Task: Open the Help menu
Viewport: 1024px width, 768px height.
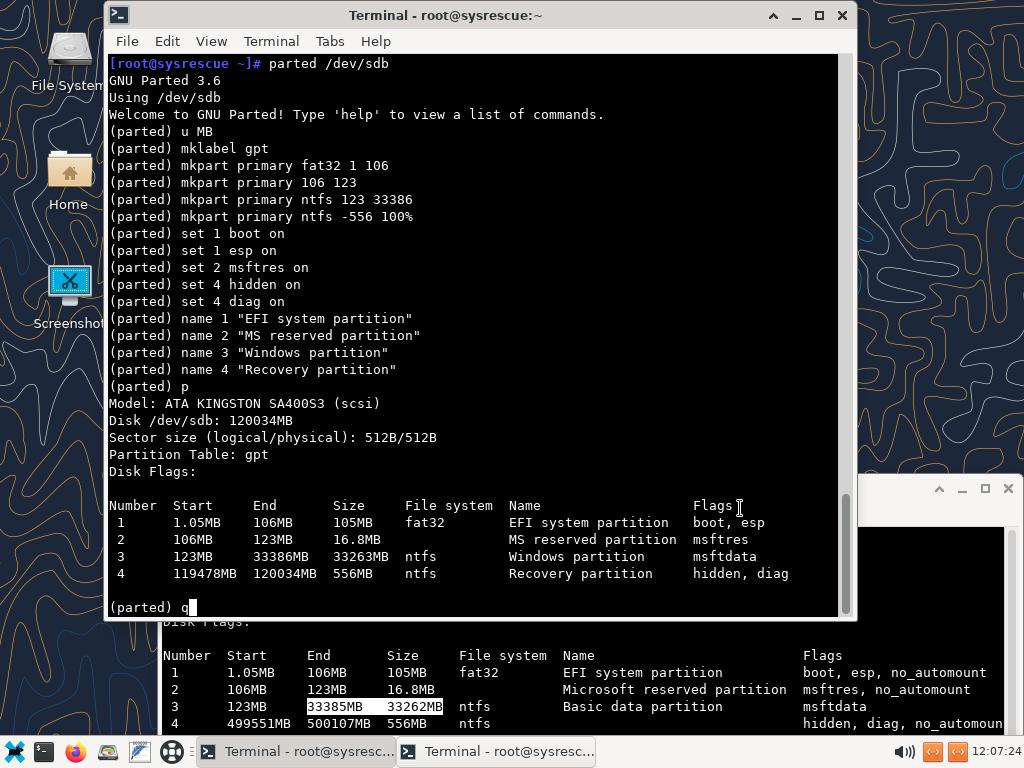Action: tap(375, 41)
